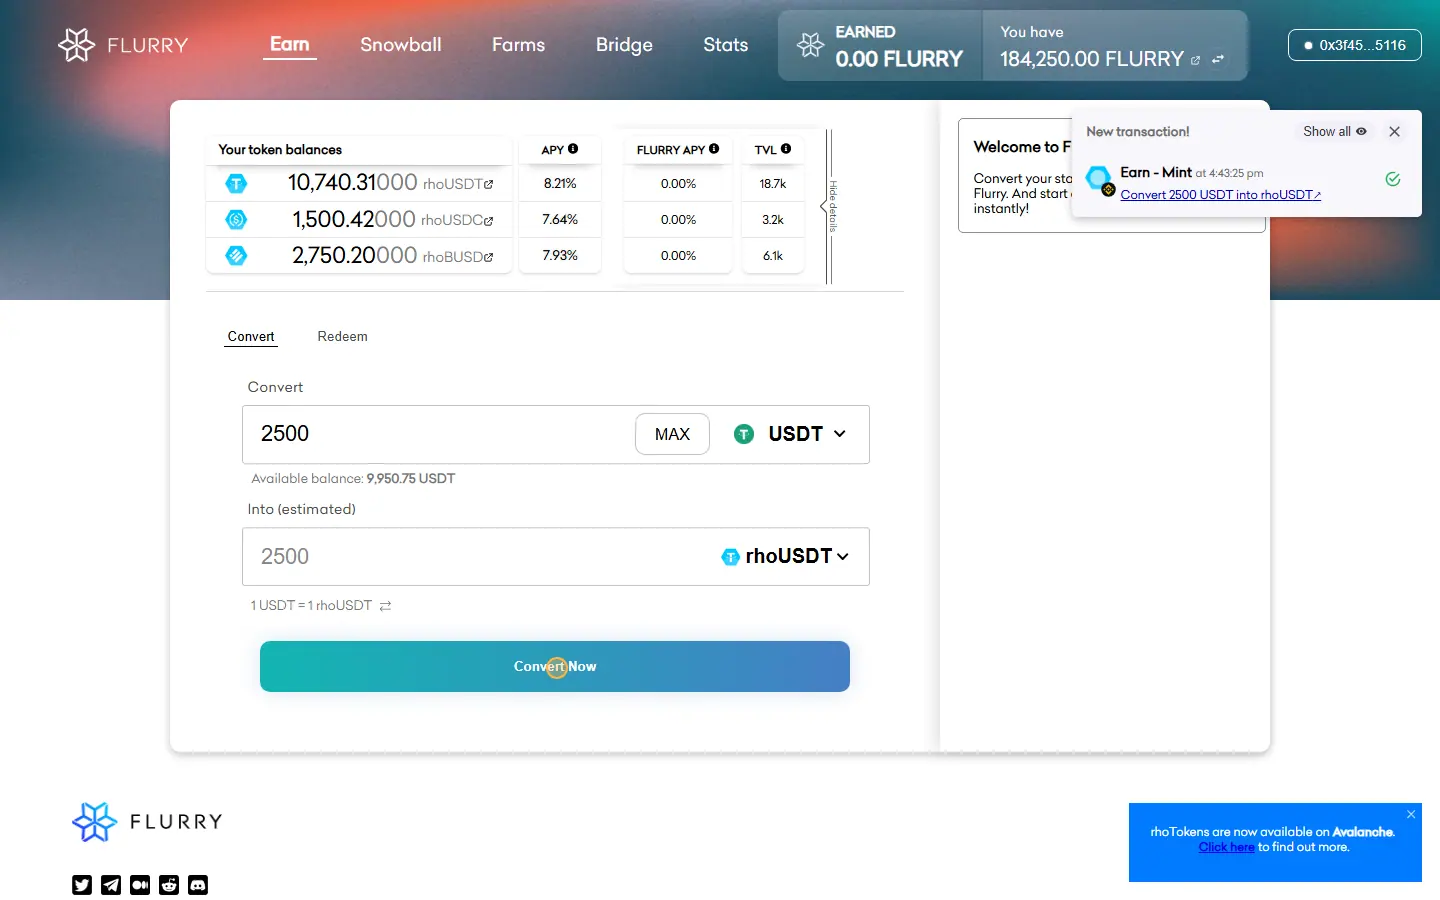Follow the Click here link in Avalanche banner
The height and width of the screenshot is (900, 1440).
click(x=1226, y=847)
